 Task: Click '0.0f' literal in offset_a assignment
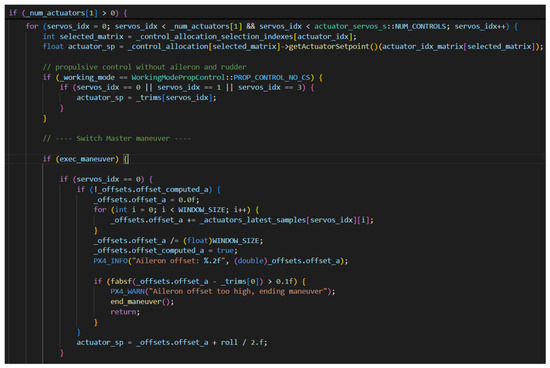click(187, 200)
